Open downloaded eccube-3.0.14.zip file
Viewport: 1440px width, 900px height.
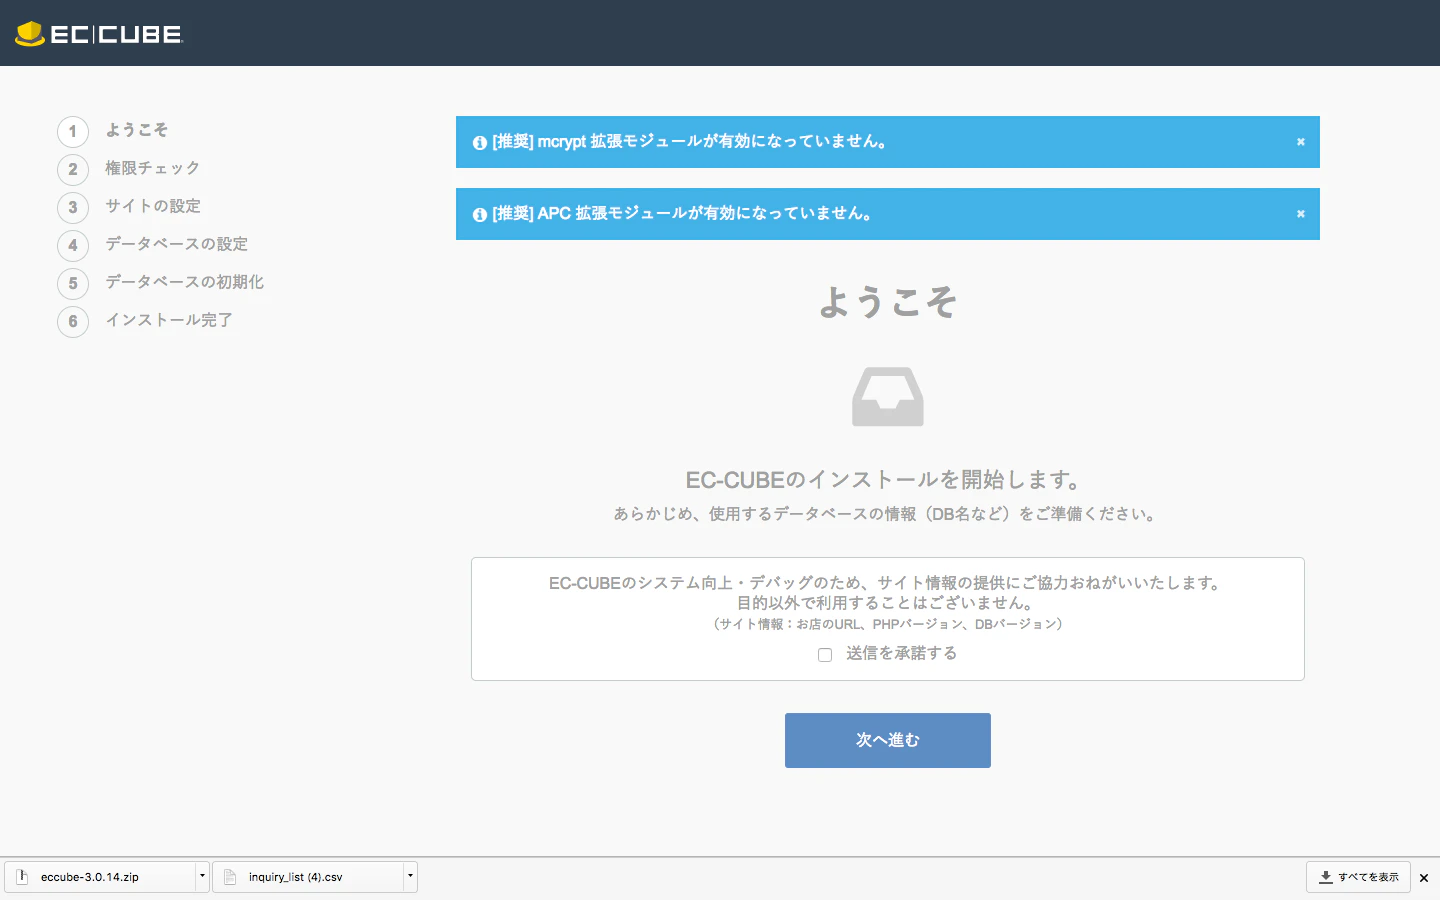100,877
